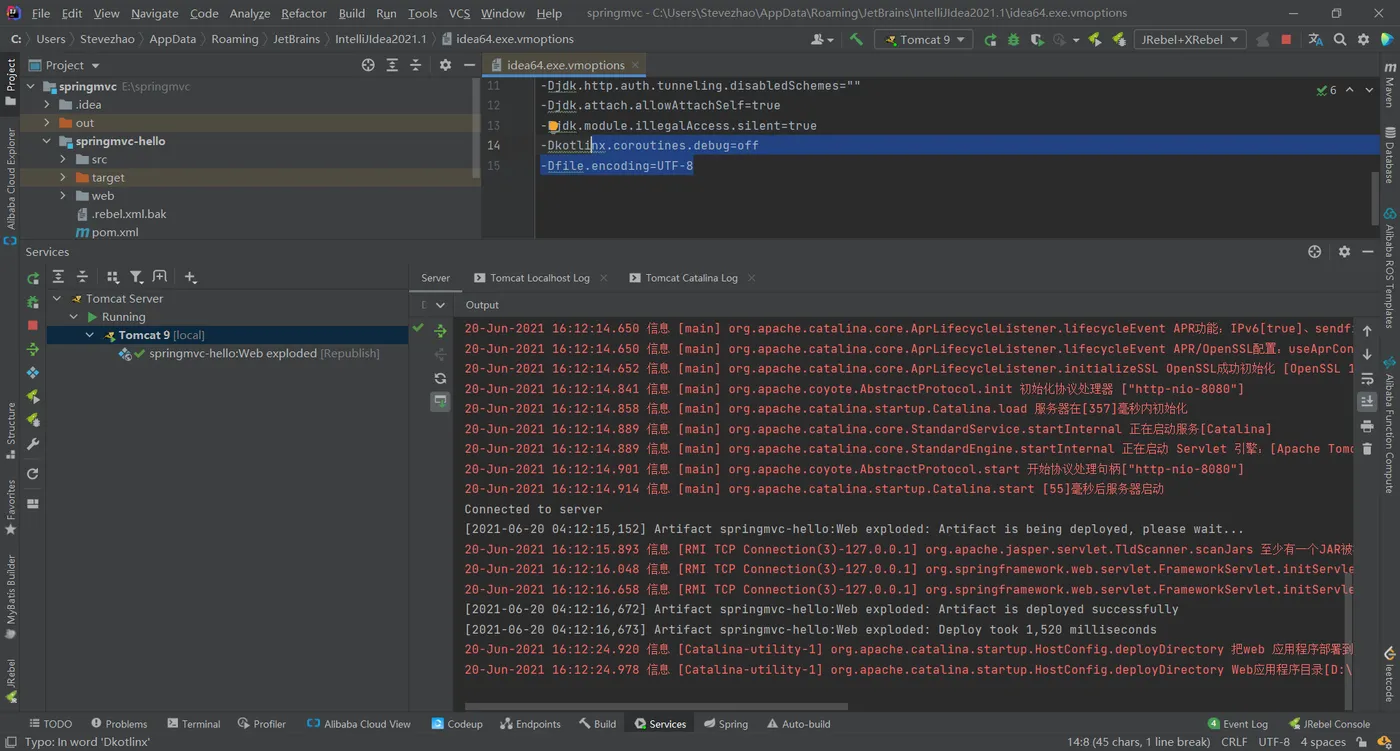The width and height of the screenshot is (1400, 751).
Task: Open Services panel settings gear
Action: [1344, 252]
